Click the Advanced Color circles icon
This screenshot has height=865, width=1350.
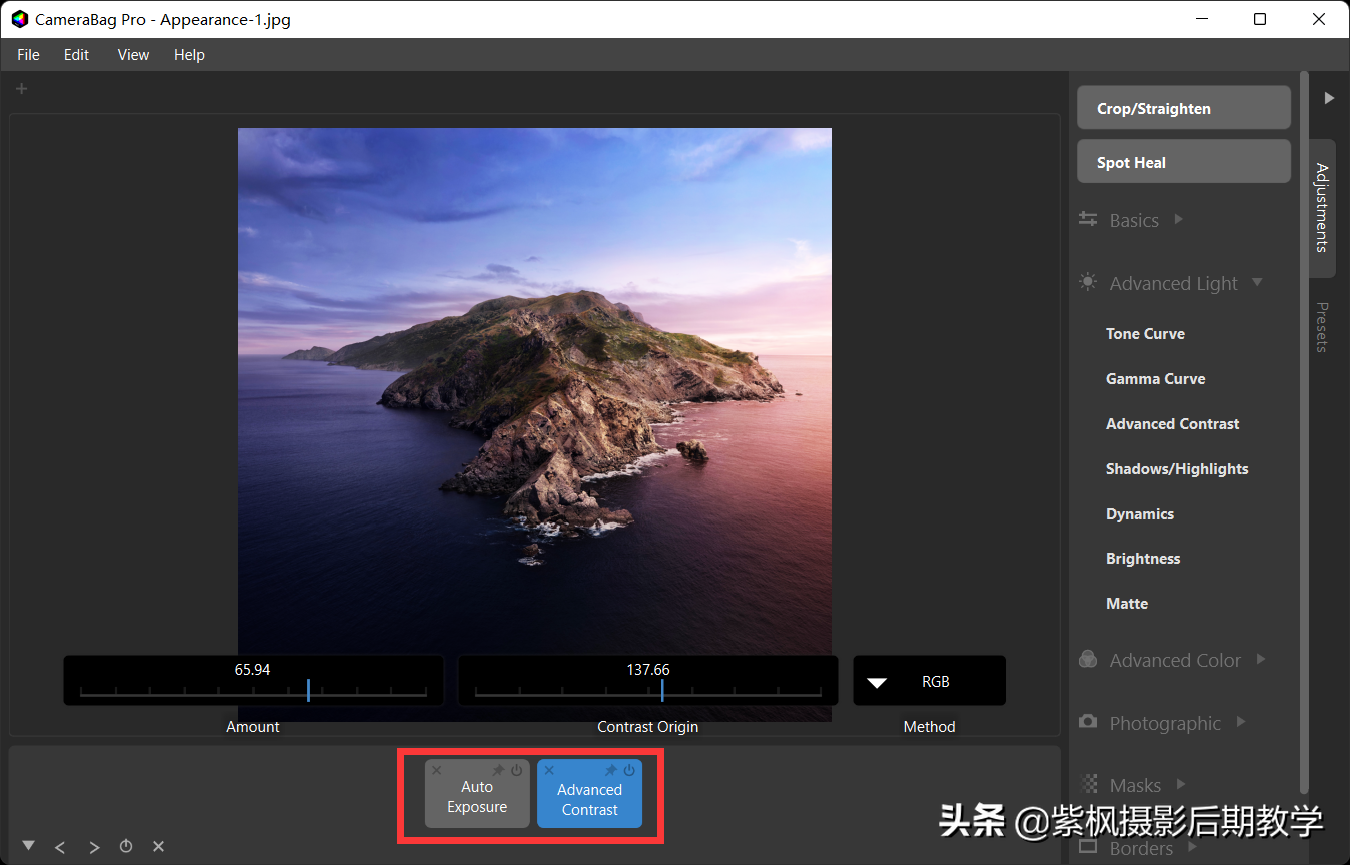click(x=1088, y=659)
